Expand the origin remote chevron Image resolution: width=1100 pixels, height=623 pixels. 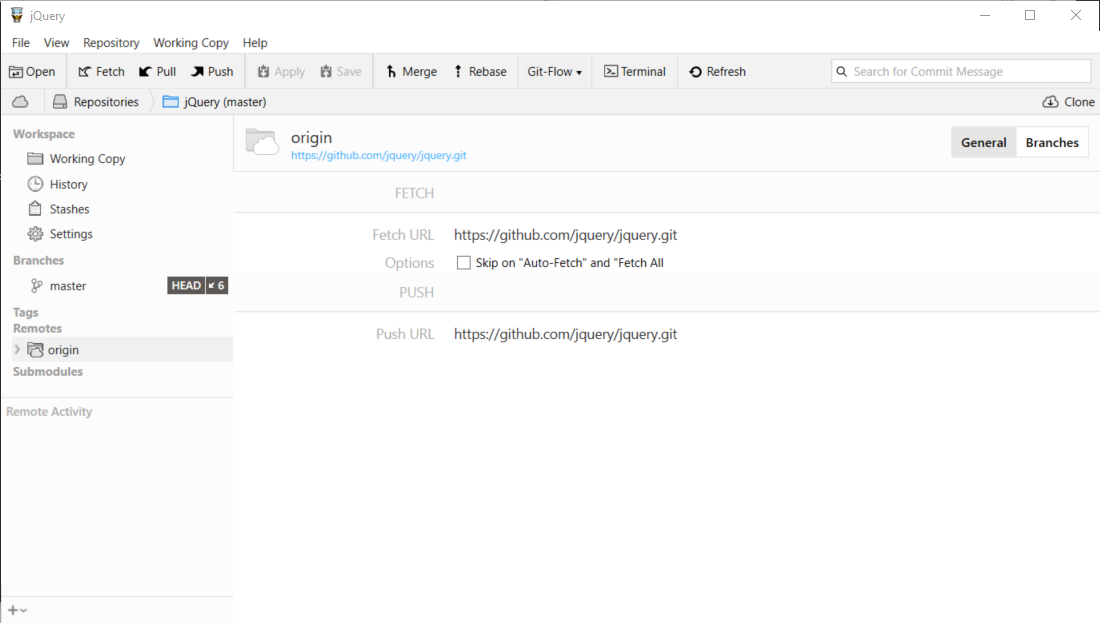[18, 349]
